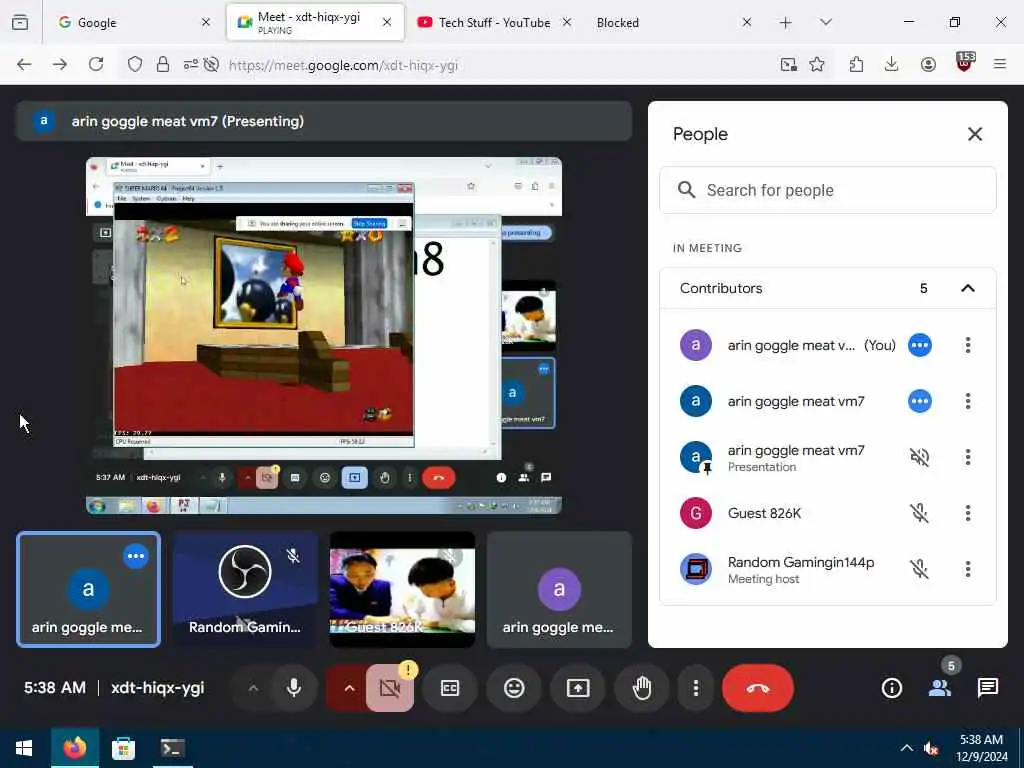Open the Firefox account icon

click(928, 64)
